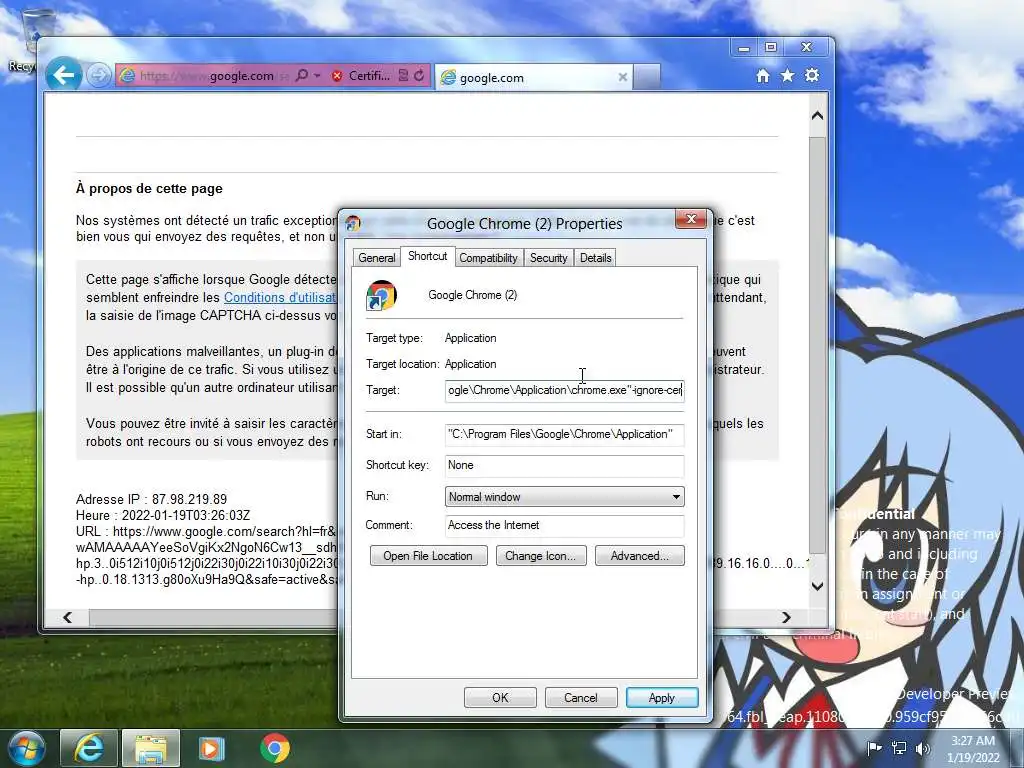The image size is (1024, 768).
Task: Go to IE home page
Action: coord(763,76)
